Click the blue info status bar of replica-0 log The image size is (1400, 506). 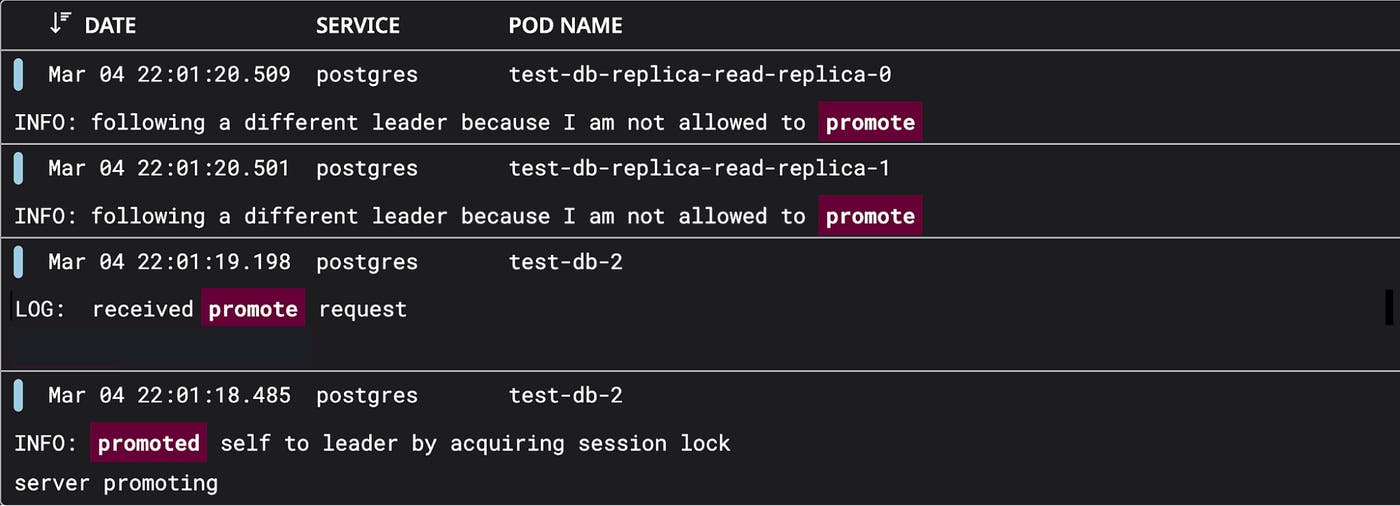pyautogui.click(x=19, y=75)
